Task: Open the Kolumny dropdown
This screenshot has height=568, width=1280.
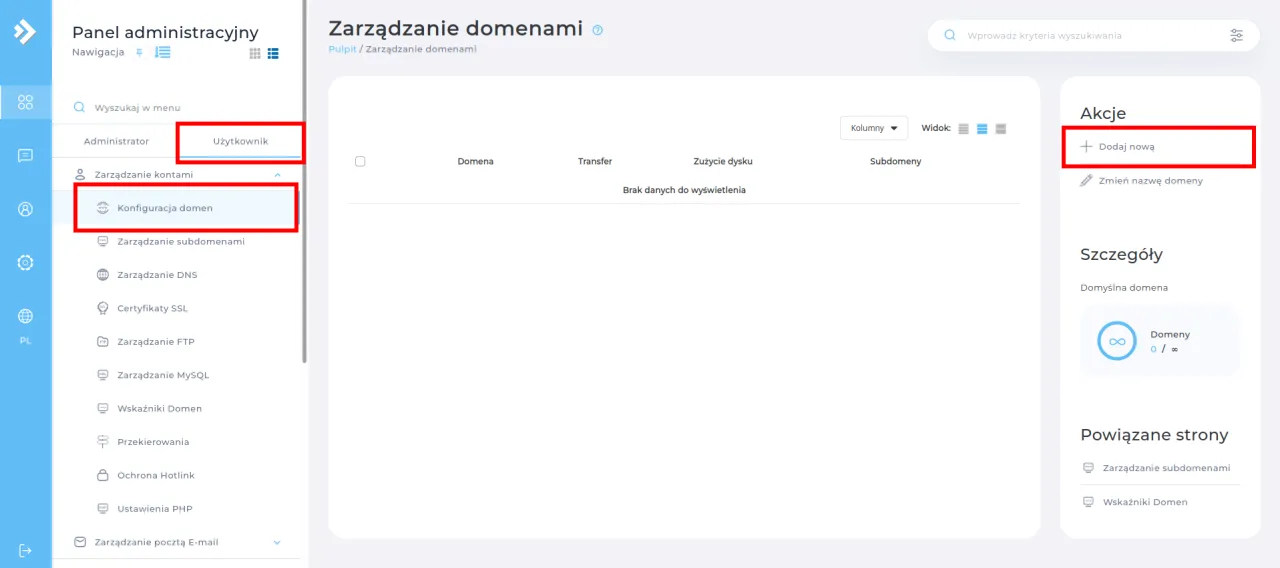Action: (874, 128)
